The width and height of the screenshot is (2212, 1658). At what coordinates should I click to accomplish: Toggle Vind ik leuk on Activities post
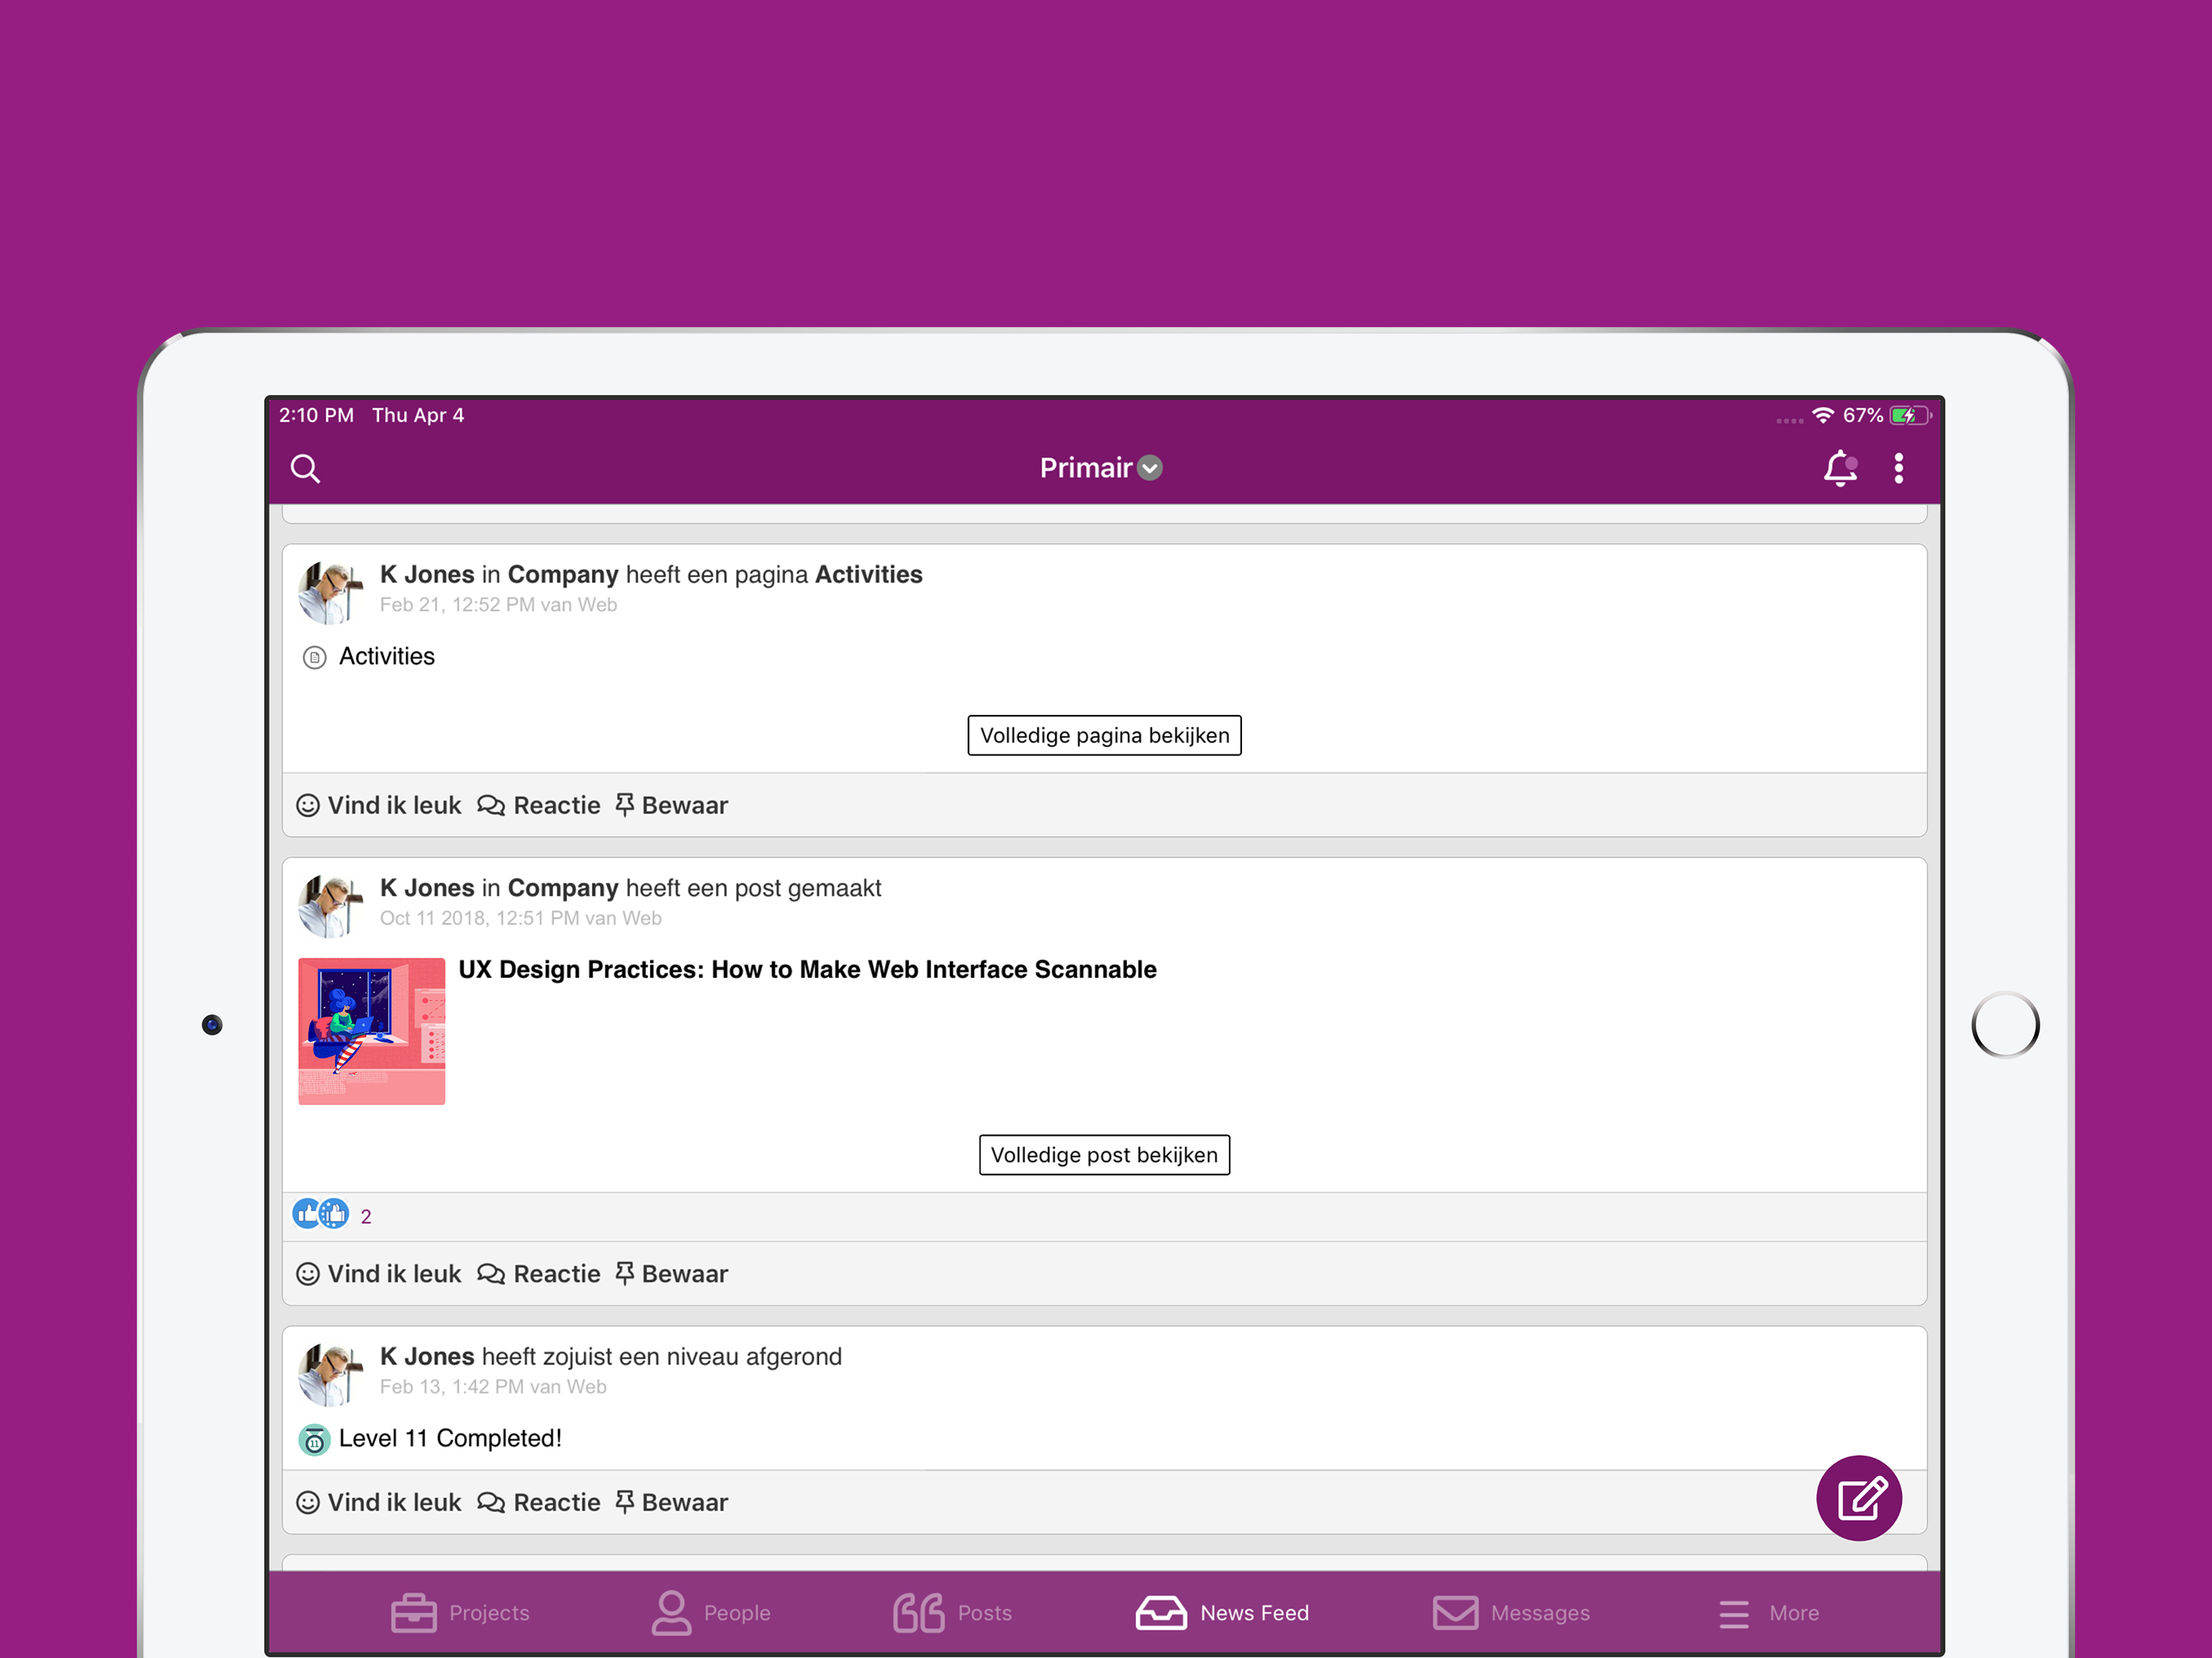tap(379, 805)
